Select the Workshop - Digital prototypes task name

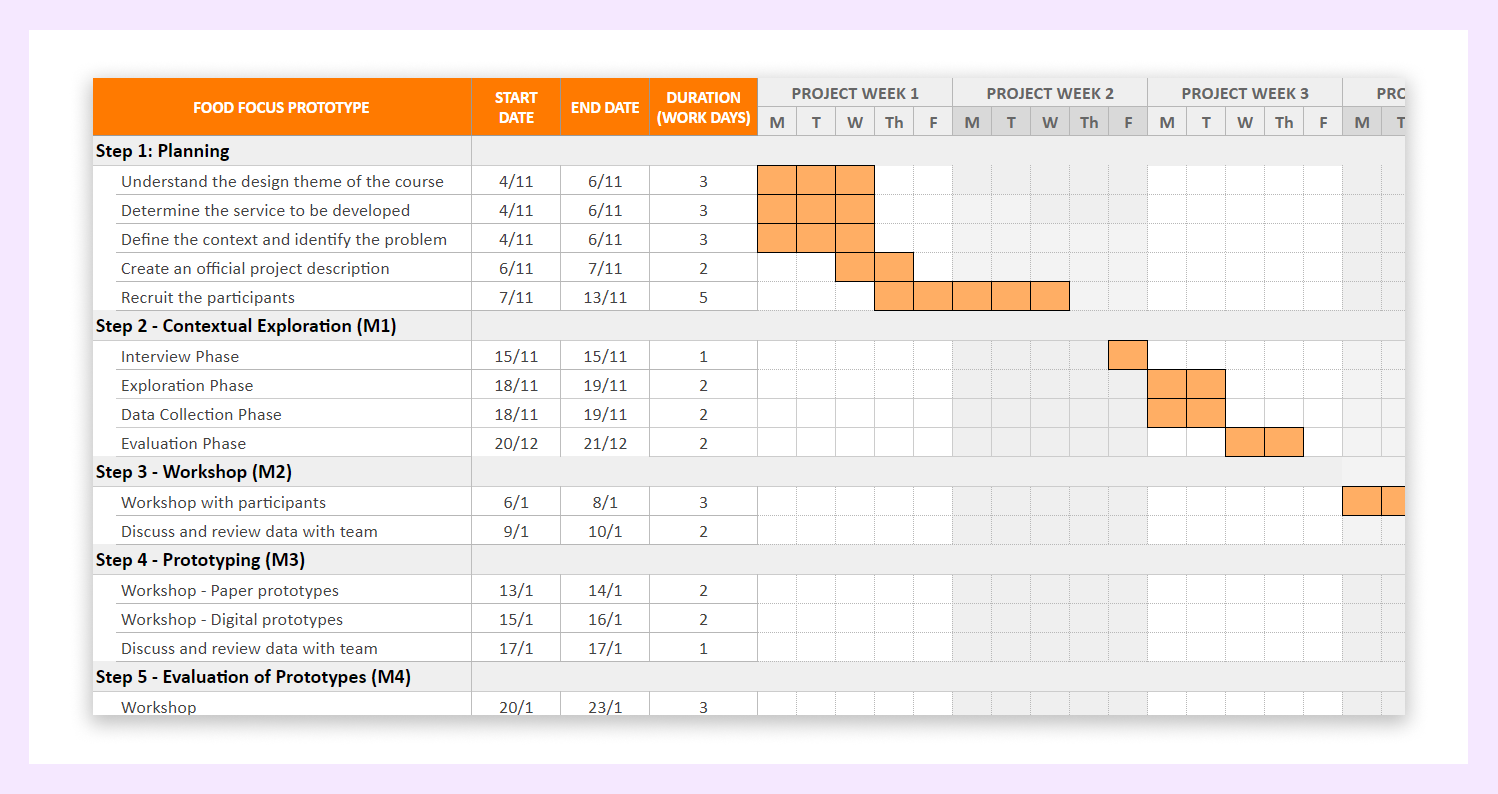(x=232, y=619)
